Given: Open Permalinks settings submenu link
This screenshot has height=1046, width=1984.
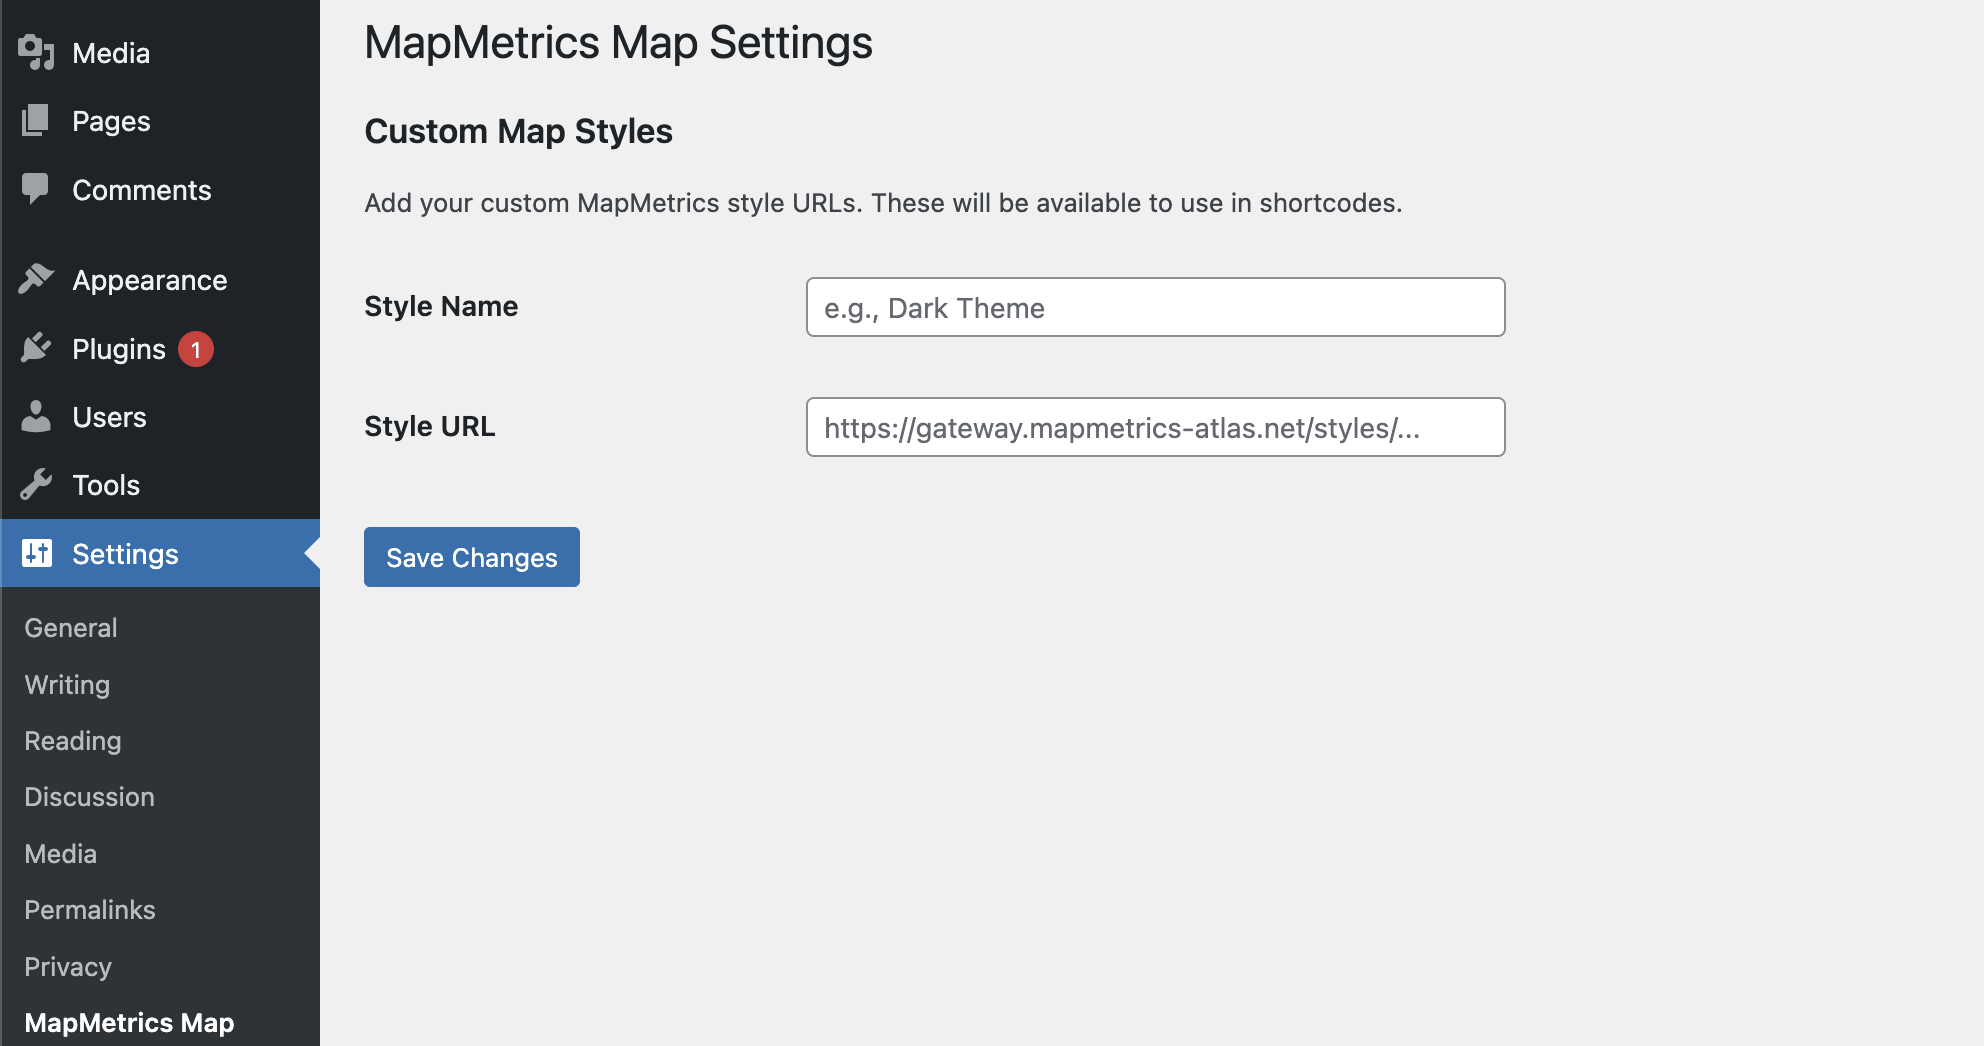Looking at the screenshot, I should tap(90, 910).
